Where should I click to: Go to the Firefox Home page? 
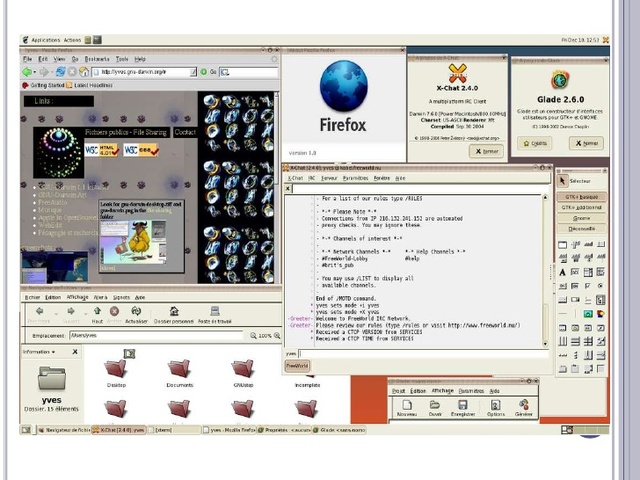pyautogui.click(x=84, y=72)
